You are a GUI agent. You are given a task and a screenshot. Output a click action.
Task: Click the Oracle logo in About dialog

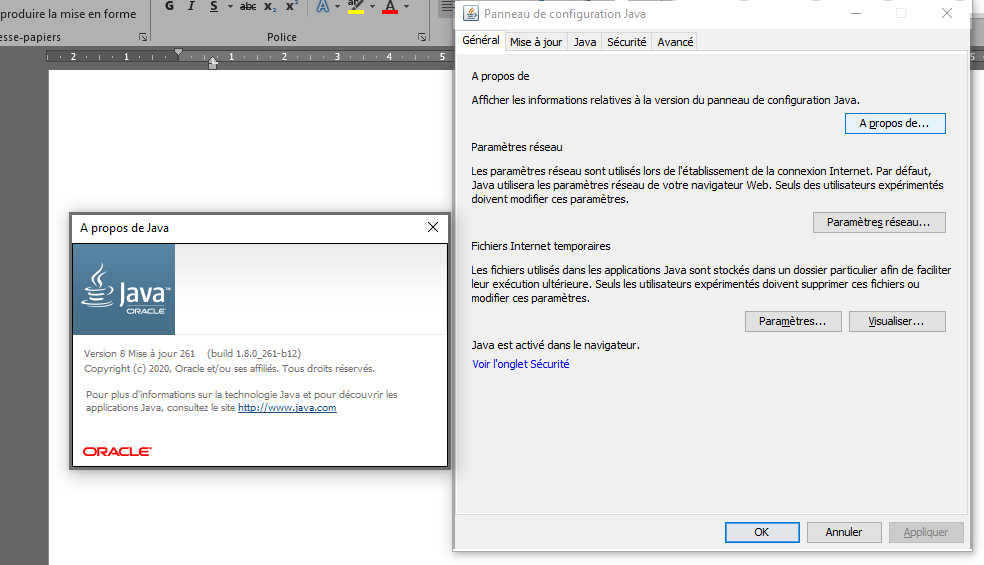[117, 451]
